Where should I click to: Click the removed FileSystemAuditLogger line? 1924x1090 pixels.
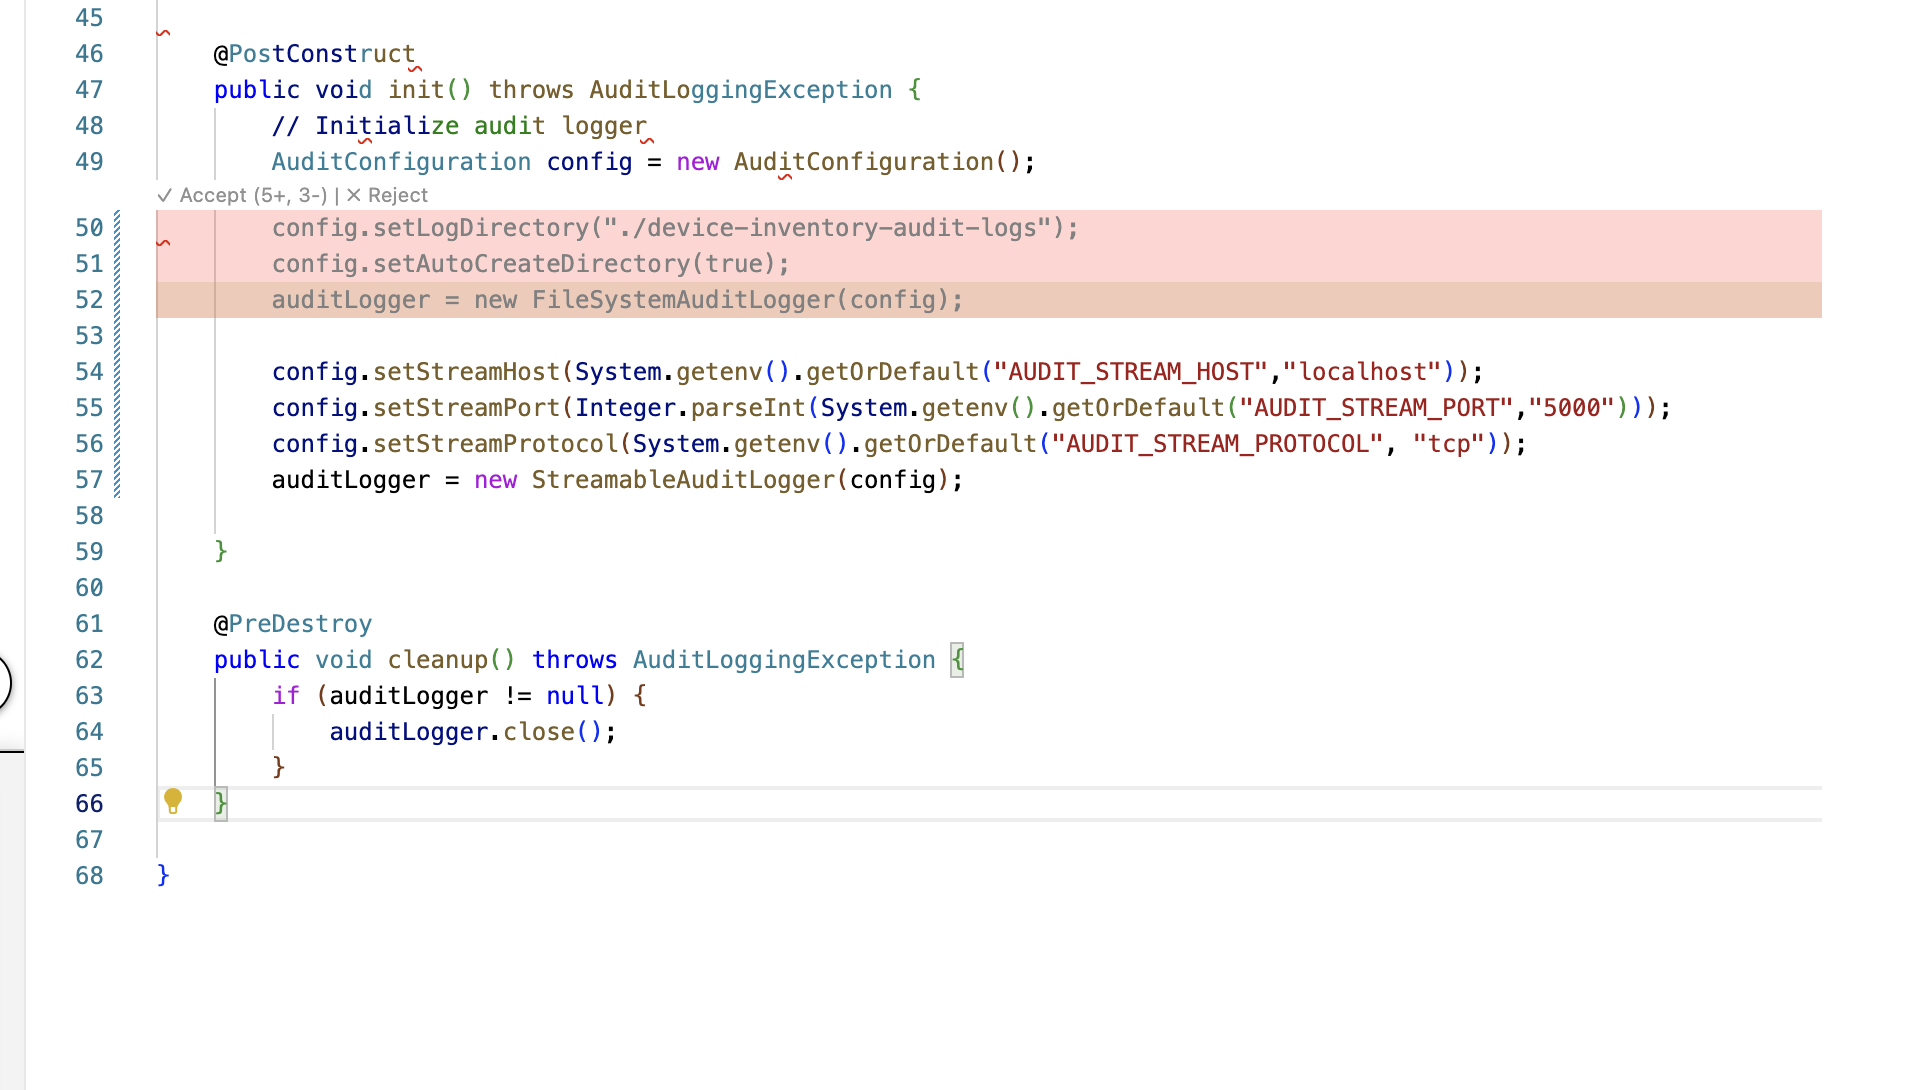point(616,300)
